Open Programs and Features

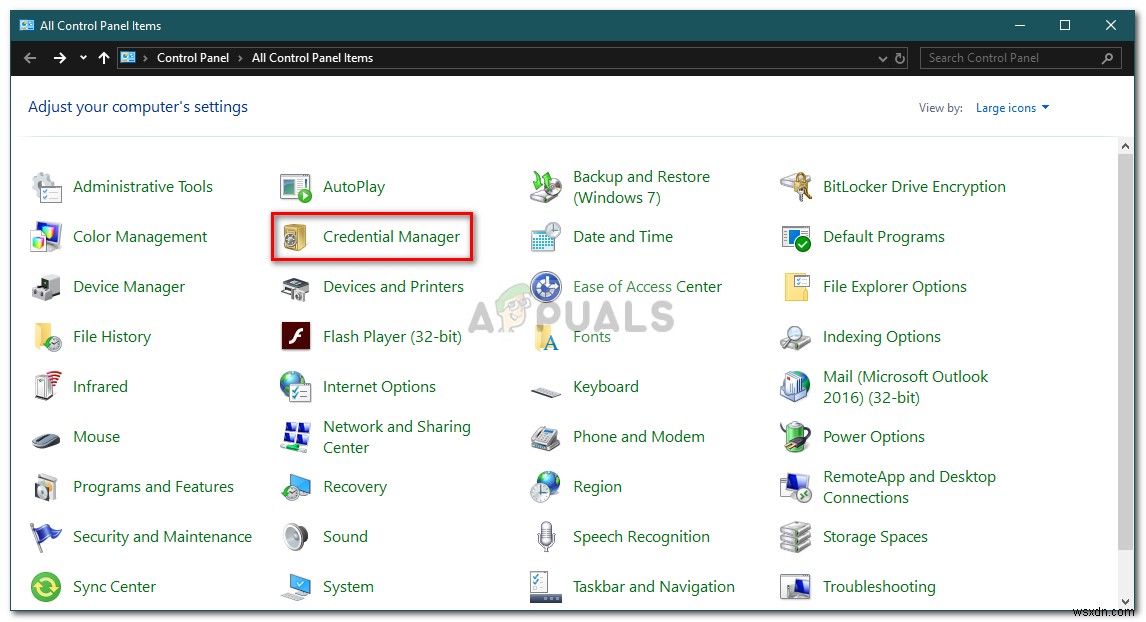(x=154, y=487)
